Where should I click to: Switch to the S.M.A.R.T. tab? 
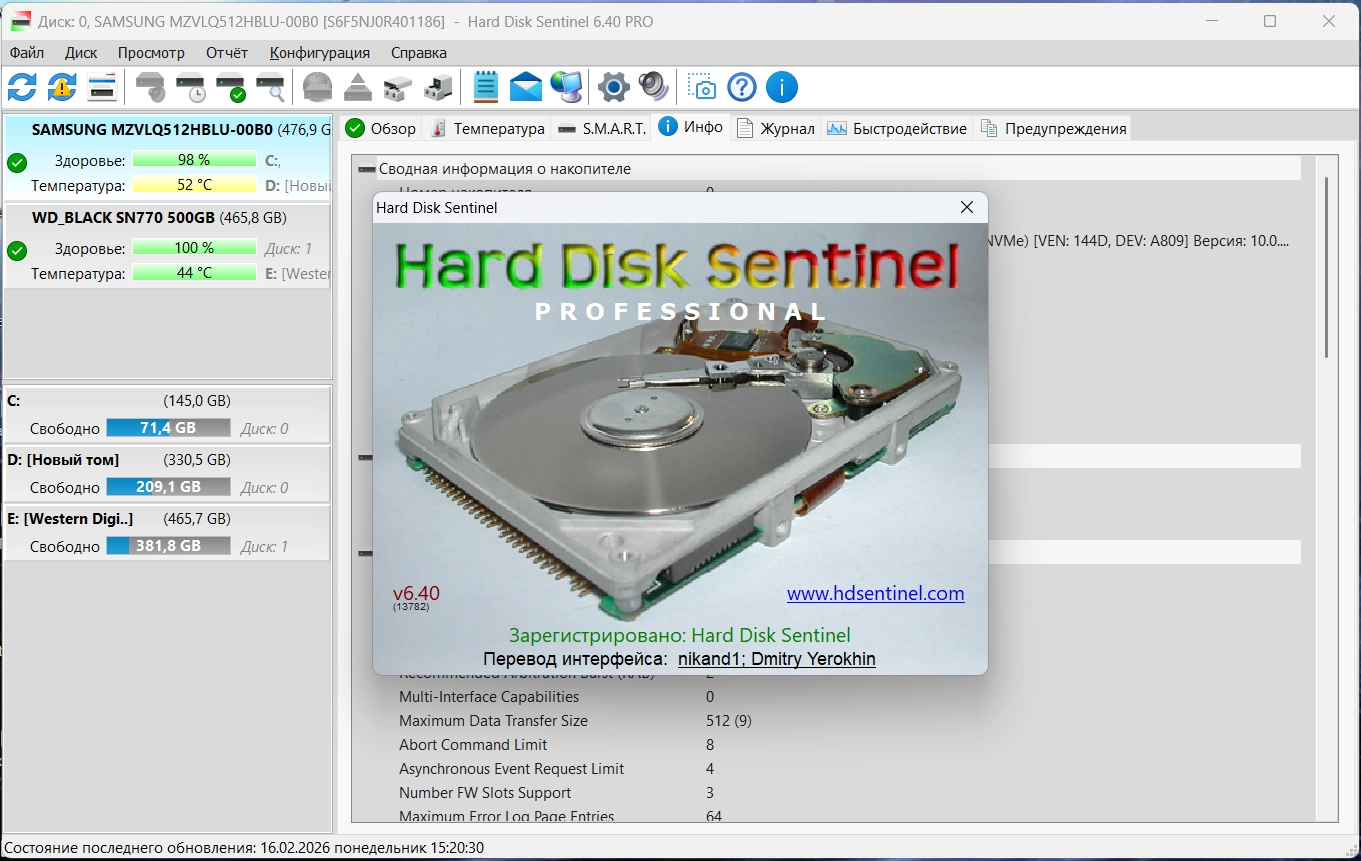coord(602,128)
